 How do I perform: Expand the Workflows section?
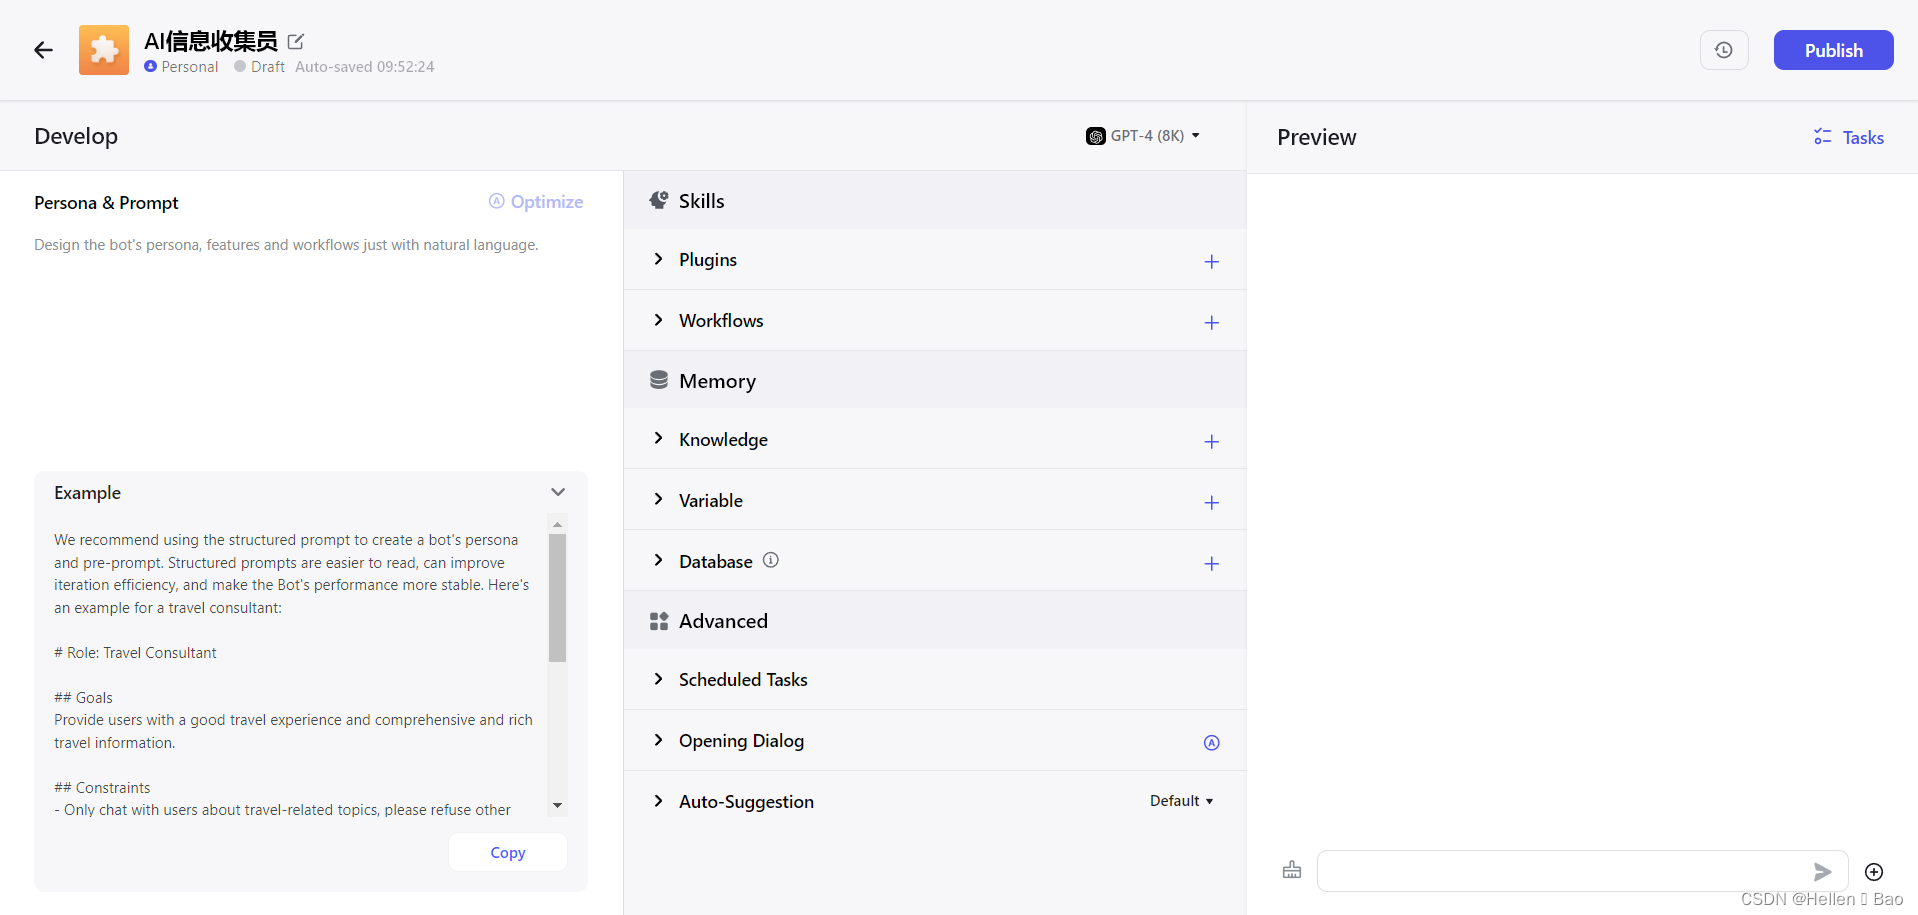(x=658, y=320)
